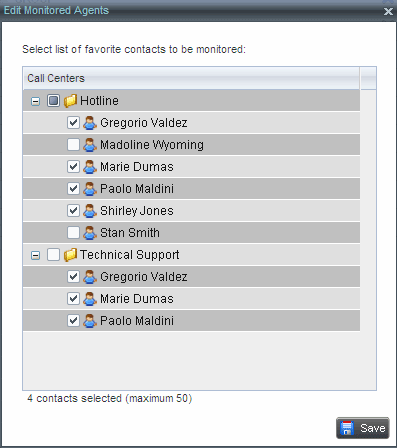
Task: Close the Edit Monitored Agents dialog
Action: tap(388, 12)
